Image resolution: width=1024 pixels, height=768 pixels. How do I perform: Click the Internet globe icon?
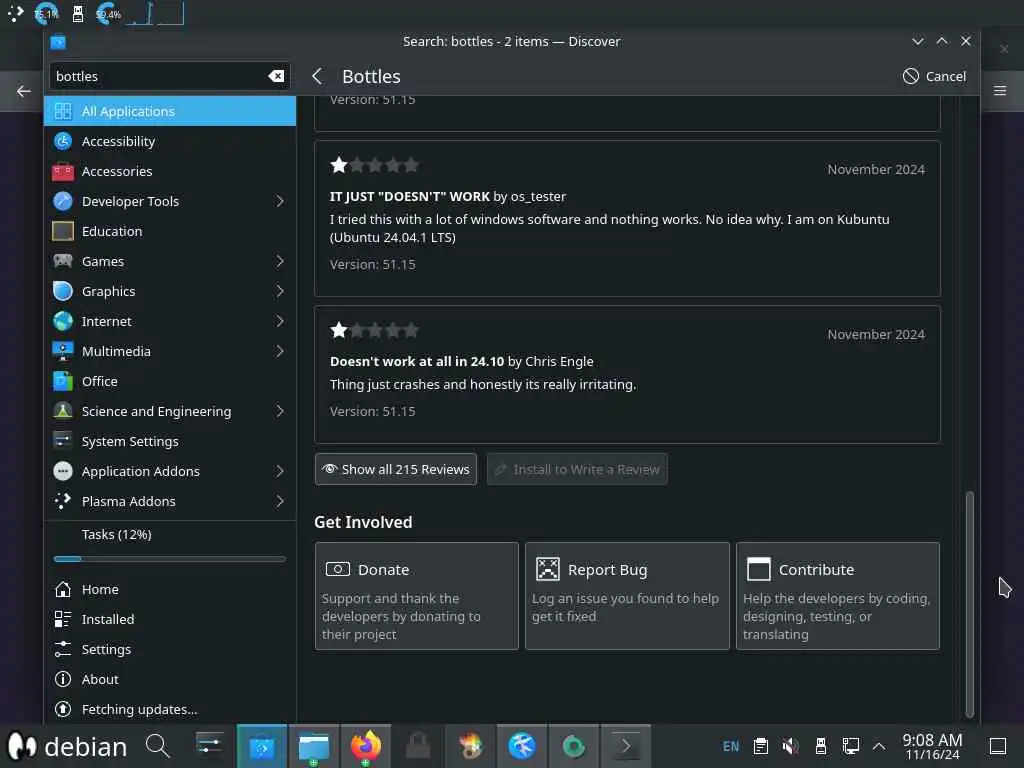point(63,321)
